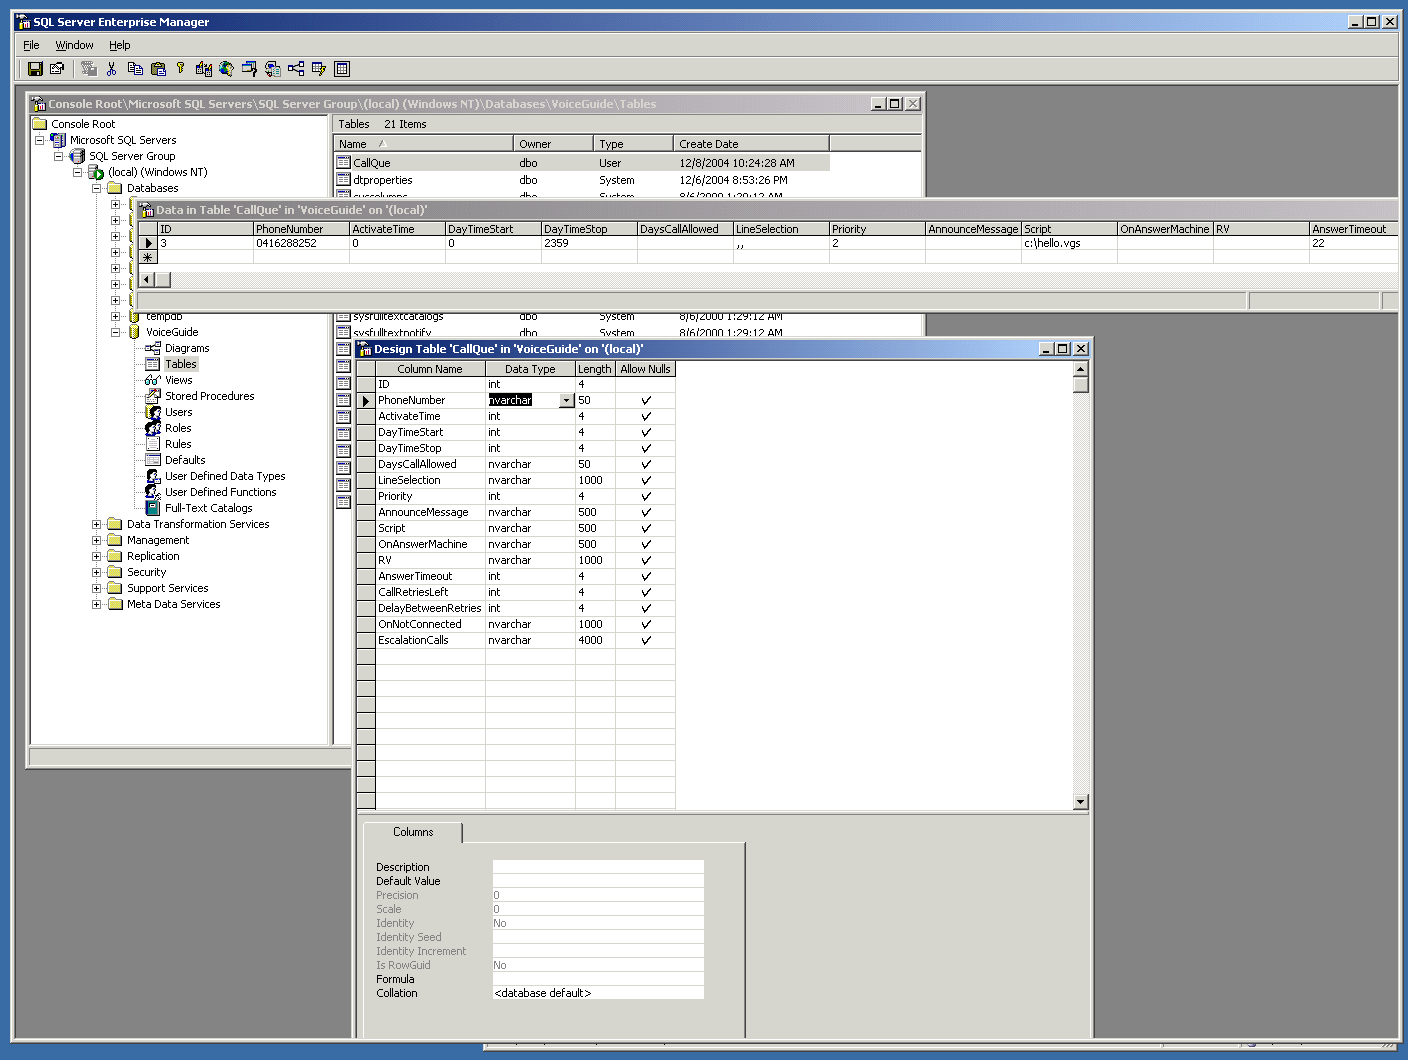
Task: Click the Stored Procedures icon in tree
Action: tap(153, 396)
